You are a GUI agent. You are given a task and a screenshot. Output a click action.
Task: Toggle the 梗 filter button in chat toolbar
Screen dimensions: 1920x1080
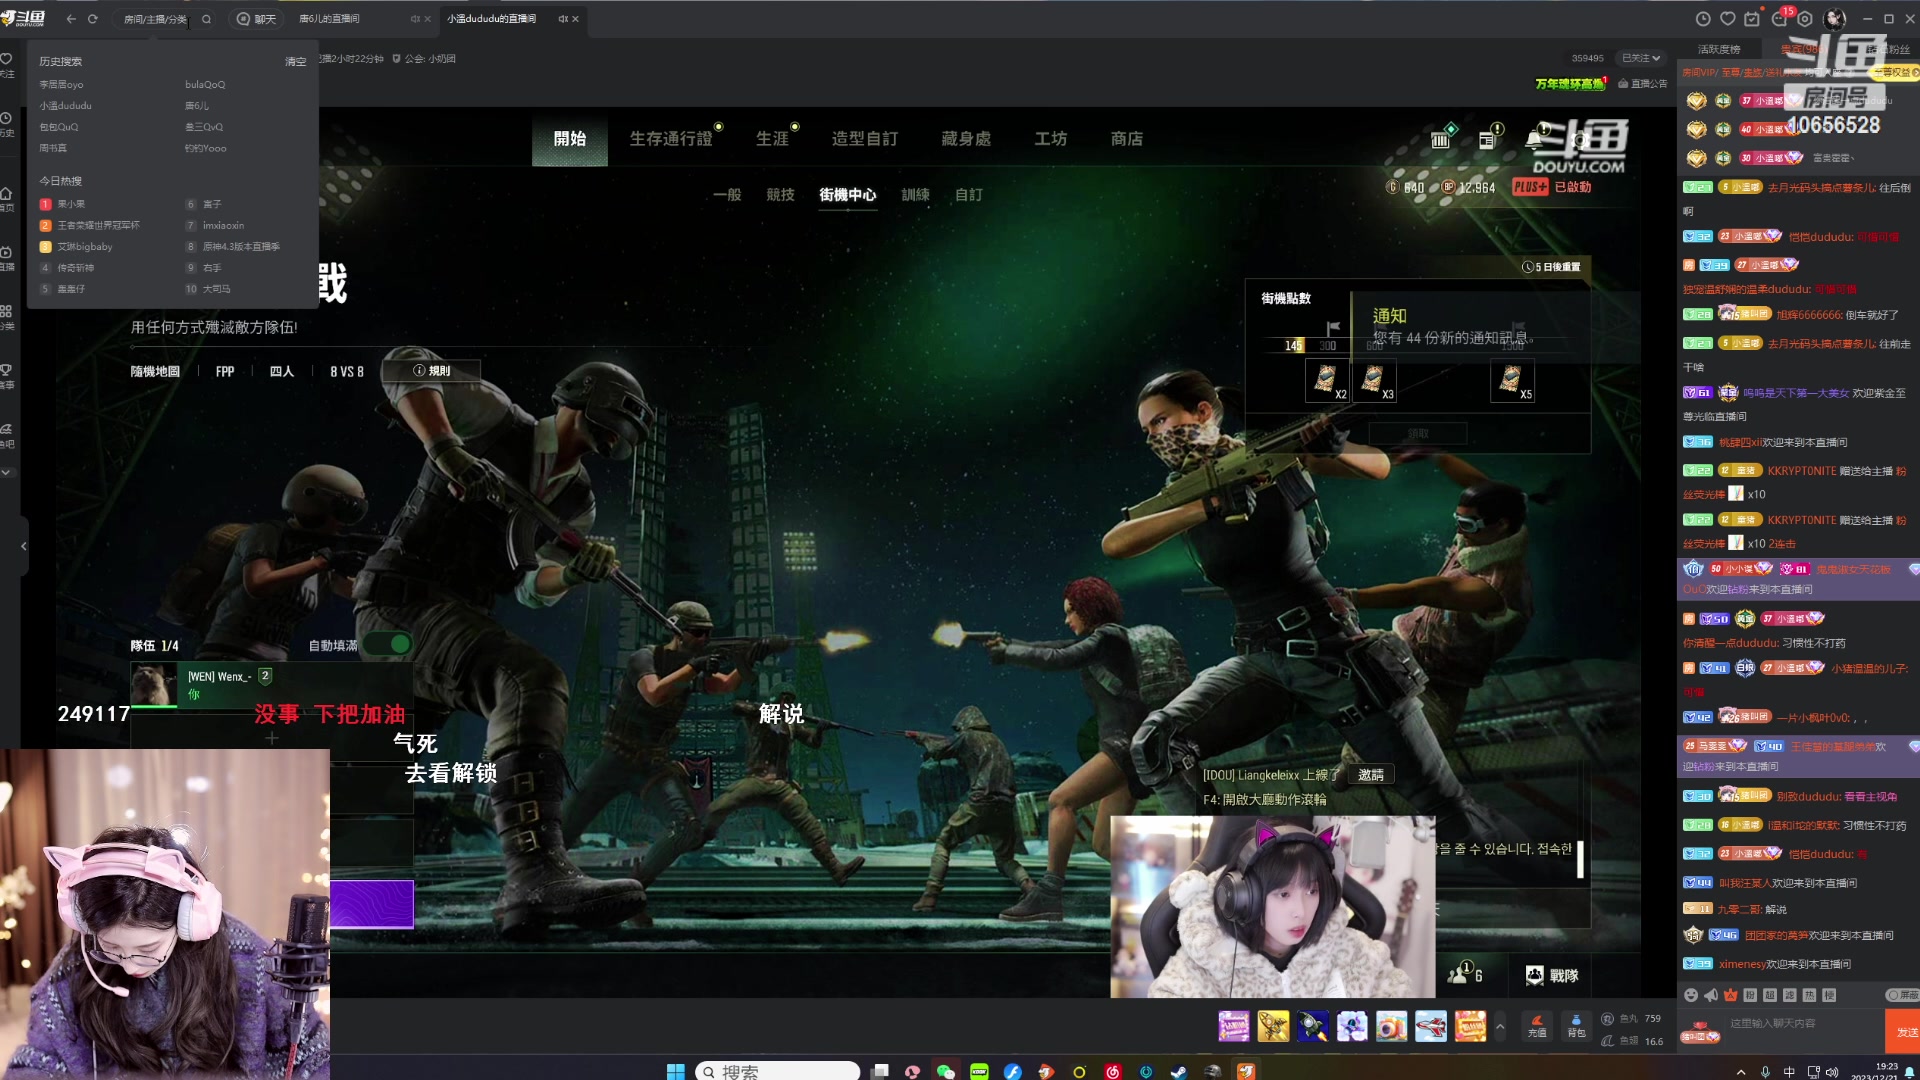(1829, 995)
